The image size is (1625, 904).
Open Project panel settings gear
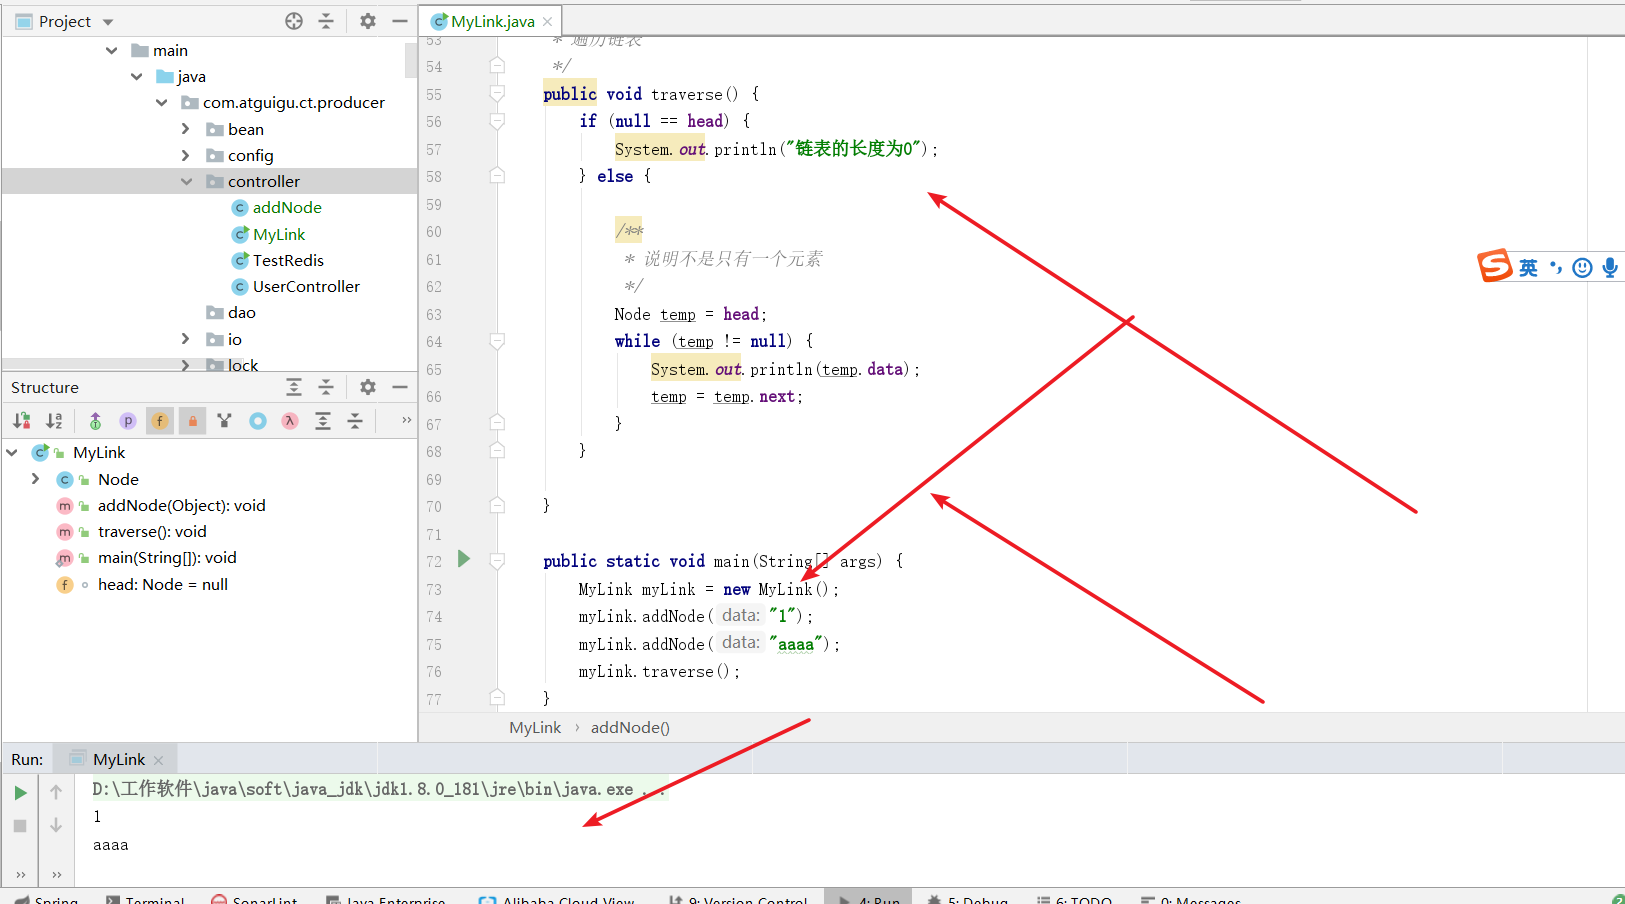point(368,21)
